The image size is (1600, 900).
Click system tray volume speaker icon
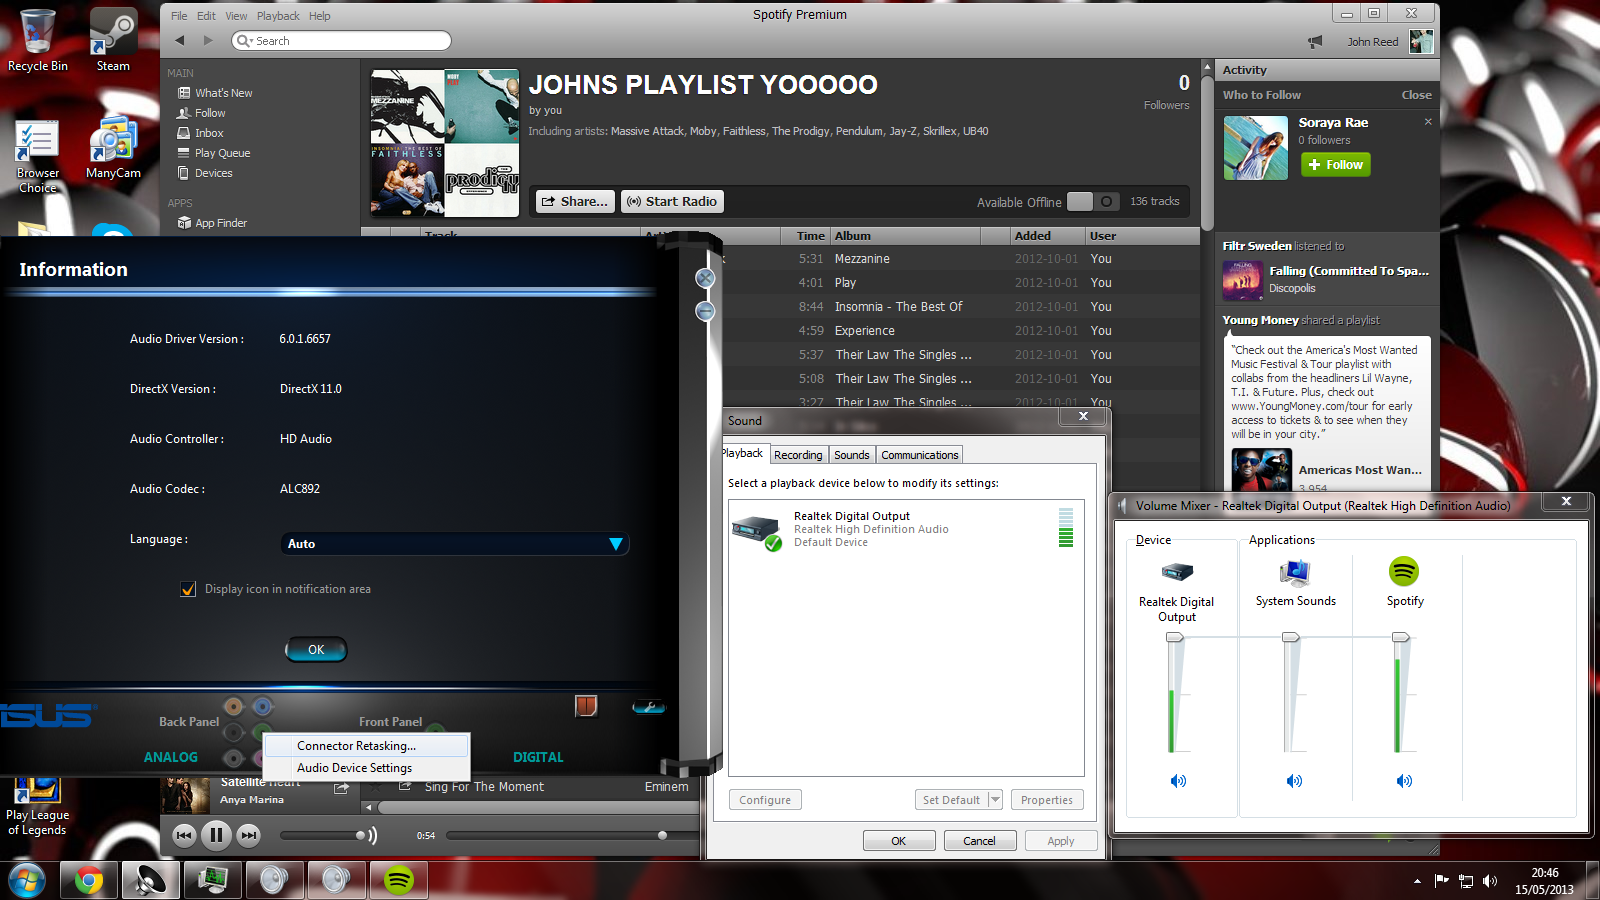[x=1490, y=881]
